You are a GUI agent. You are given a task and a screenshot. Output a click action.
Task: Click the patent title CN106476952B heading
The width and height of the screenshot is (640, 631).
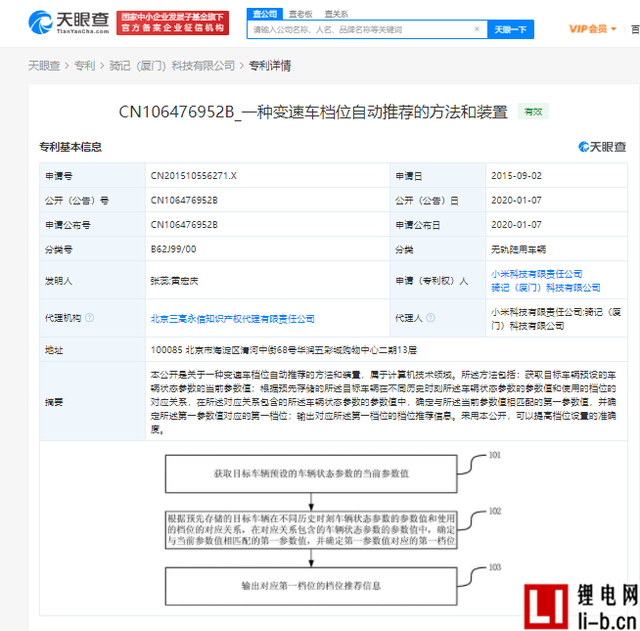click(x=313, y=112)
